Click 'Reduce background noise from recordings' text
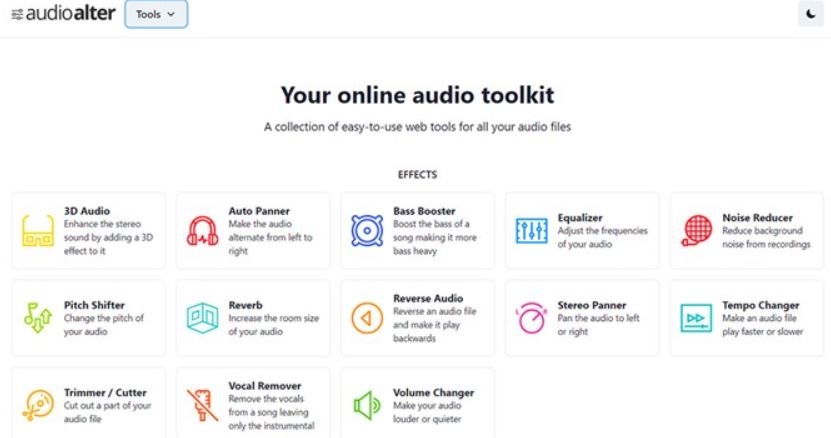831x438 pixels. tap(766, 238)
